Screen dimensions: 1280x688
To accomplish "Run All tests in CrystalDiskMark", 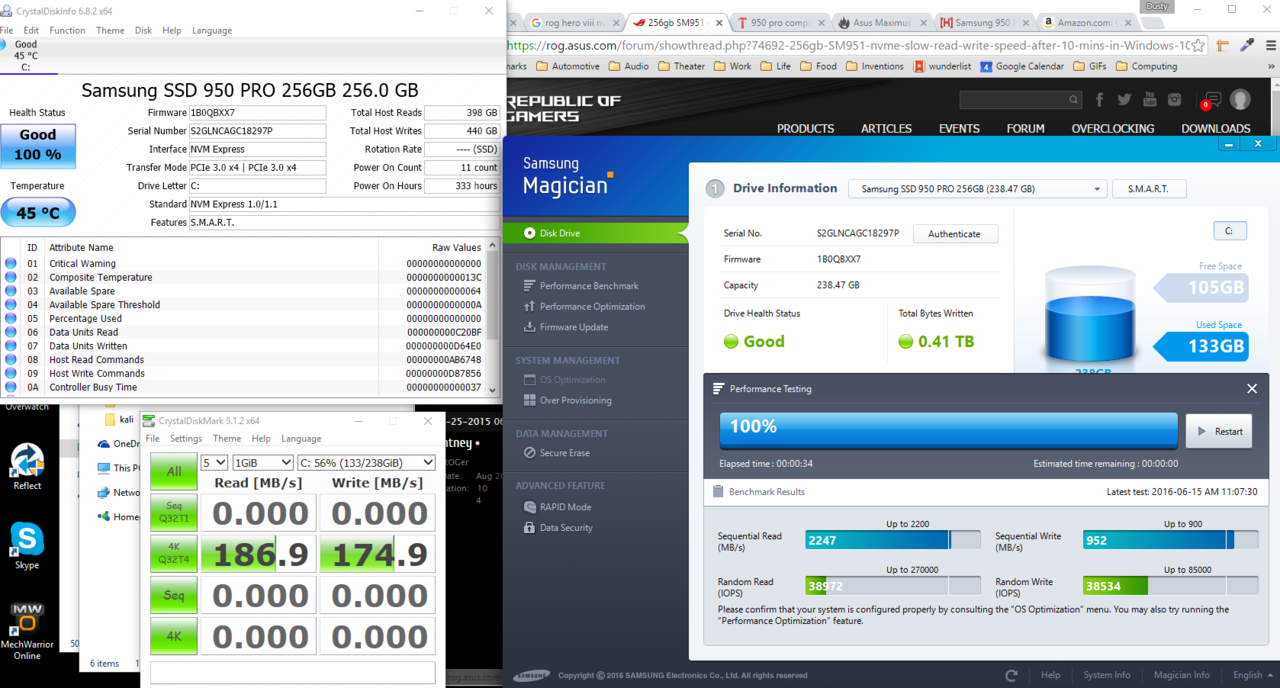I will (174, 471).
